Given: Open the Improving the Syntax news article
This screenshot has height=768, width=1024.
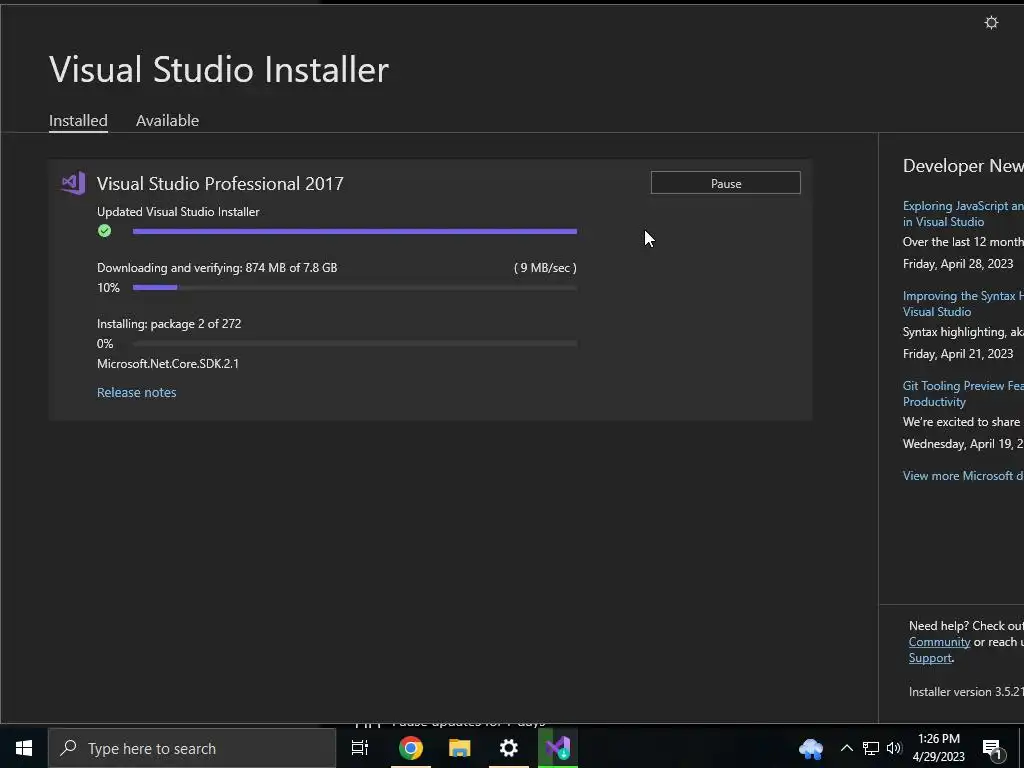Looking at the screenshot, I should [963, 304].
